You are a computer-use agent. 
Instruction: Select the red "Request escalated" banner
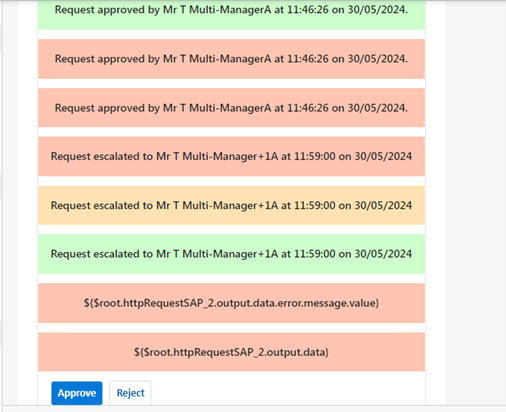[x=231, y=156]
